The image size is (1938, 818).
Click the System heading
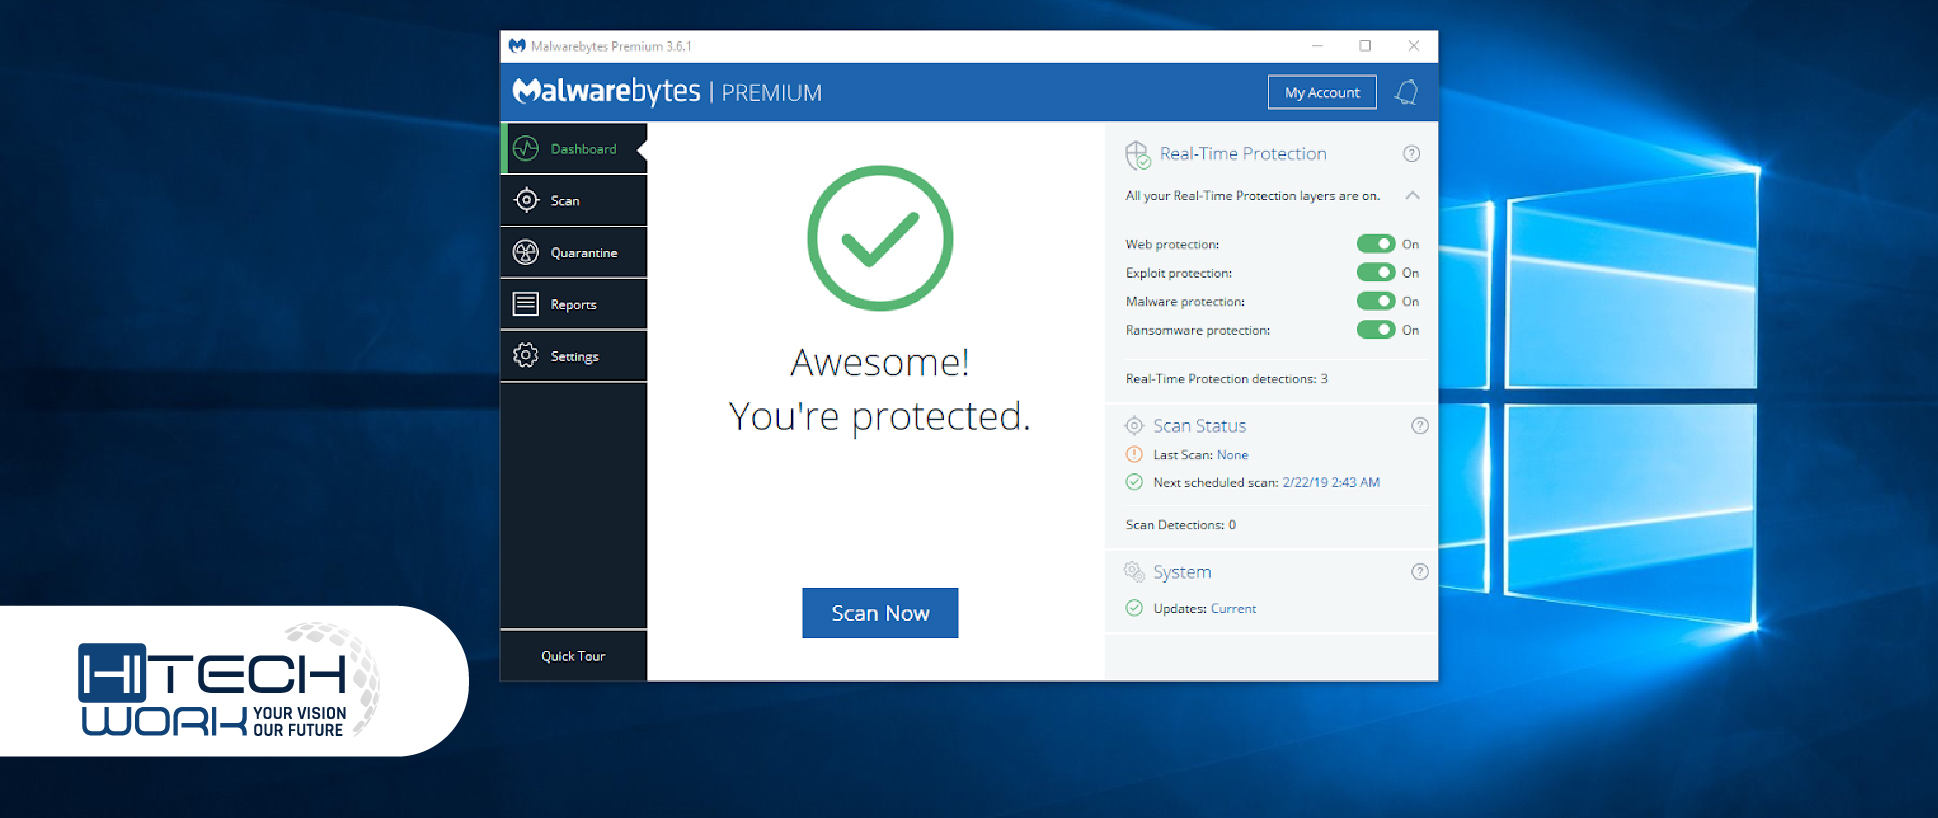coord(1182,572)
